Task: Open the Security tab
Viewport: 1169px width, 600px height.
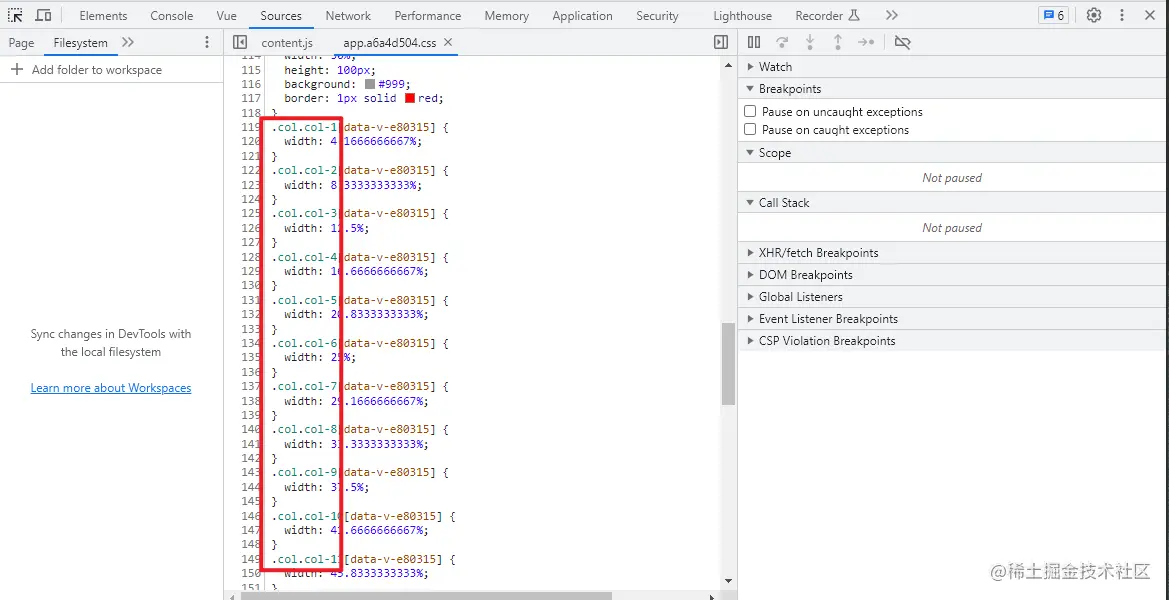Action: tap(658, 16)
